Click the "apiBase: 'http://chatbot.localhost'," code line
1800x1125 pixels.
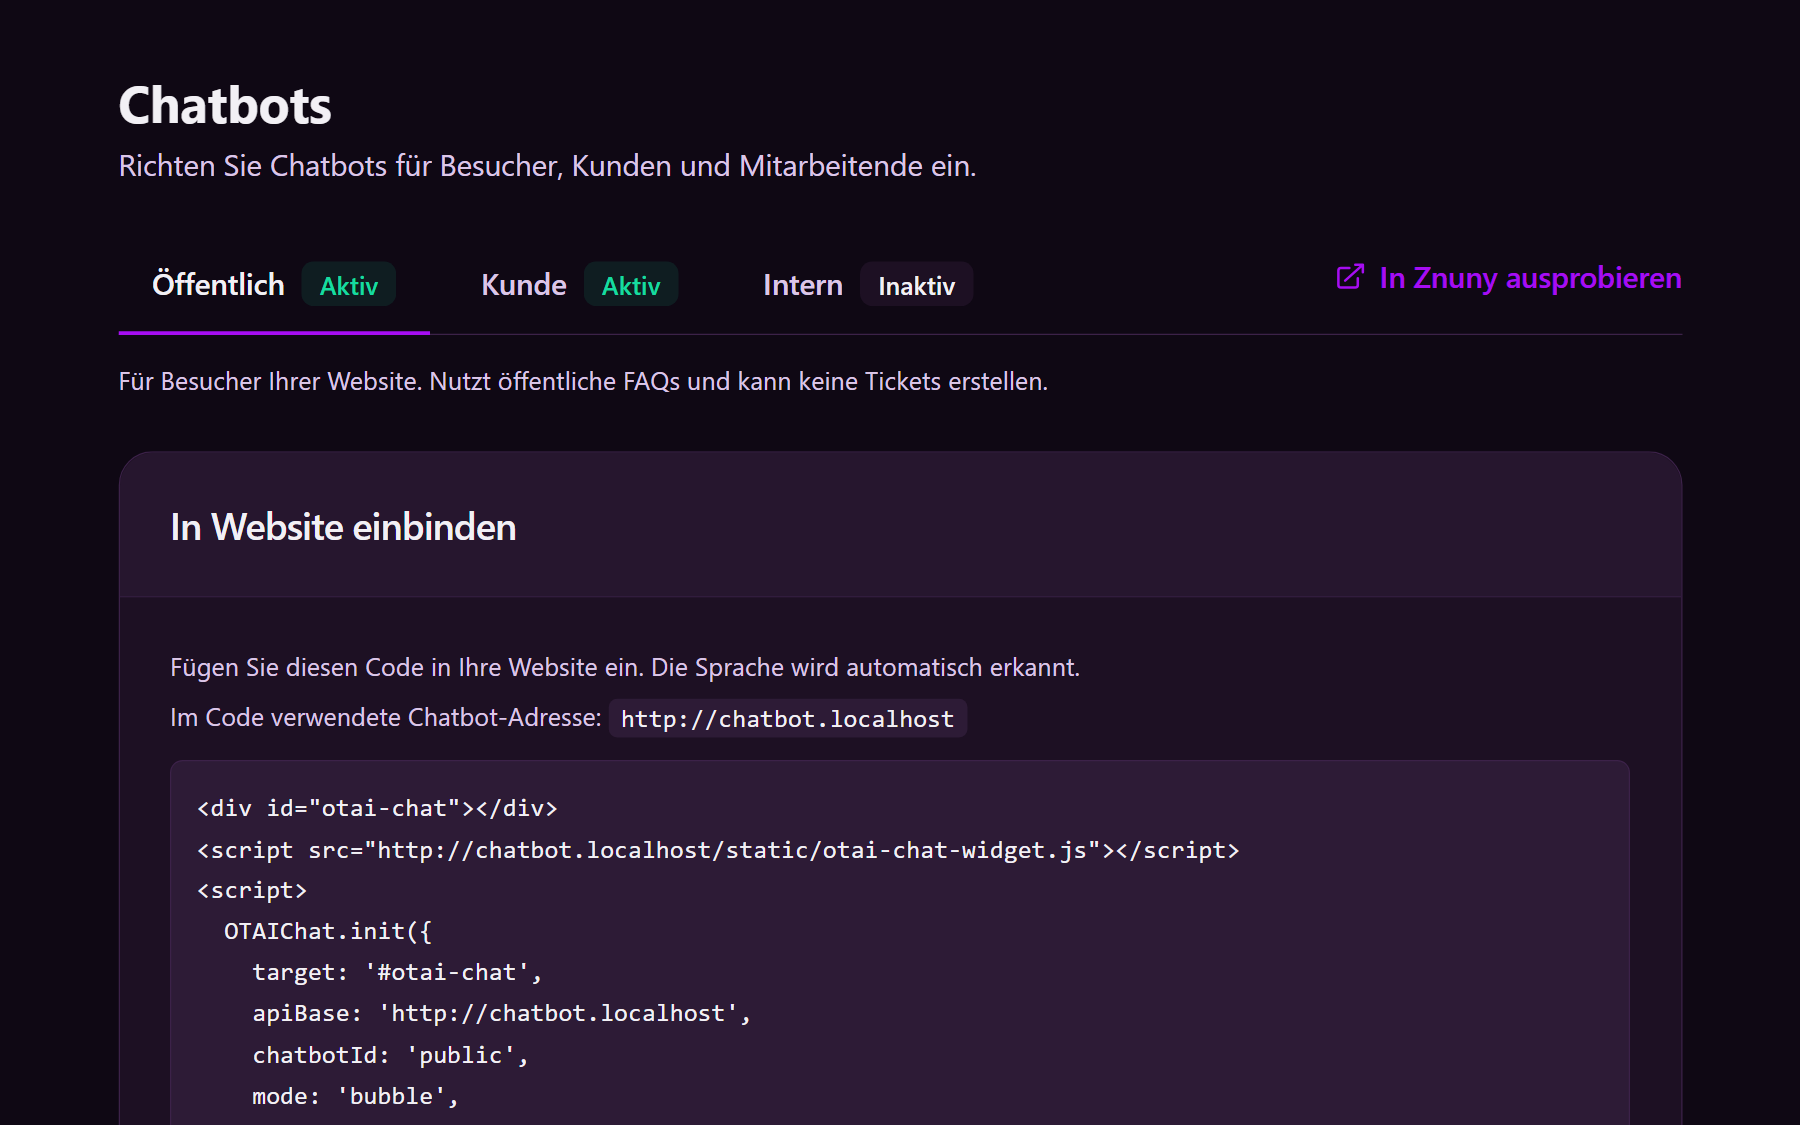point(501,1013)
